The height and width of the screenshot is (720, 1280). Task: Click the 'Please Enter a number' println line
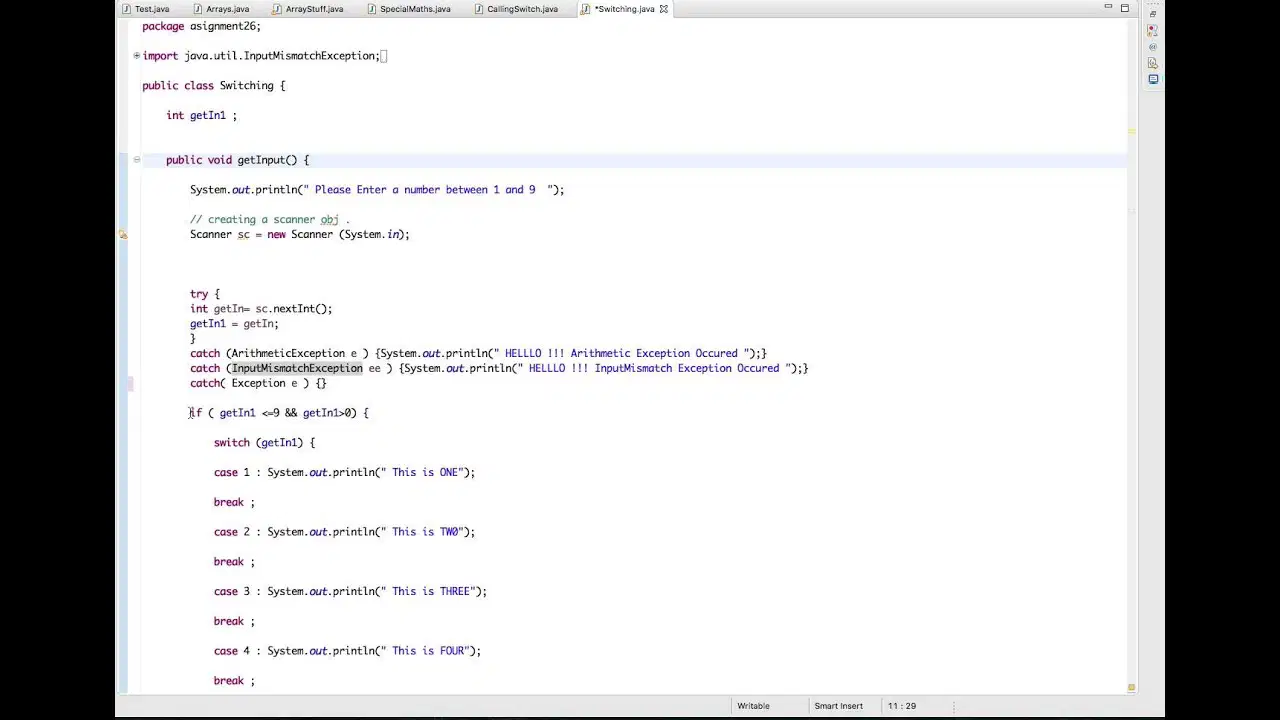[x=377, y=190]
